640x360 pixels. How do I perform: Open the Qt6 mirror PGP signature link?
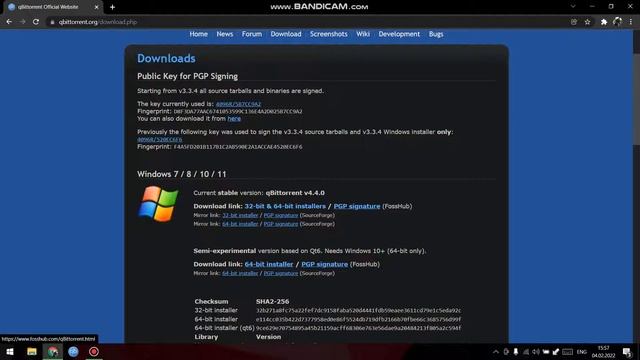[281, 273]
